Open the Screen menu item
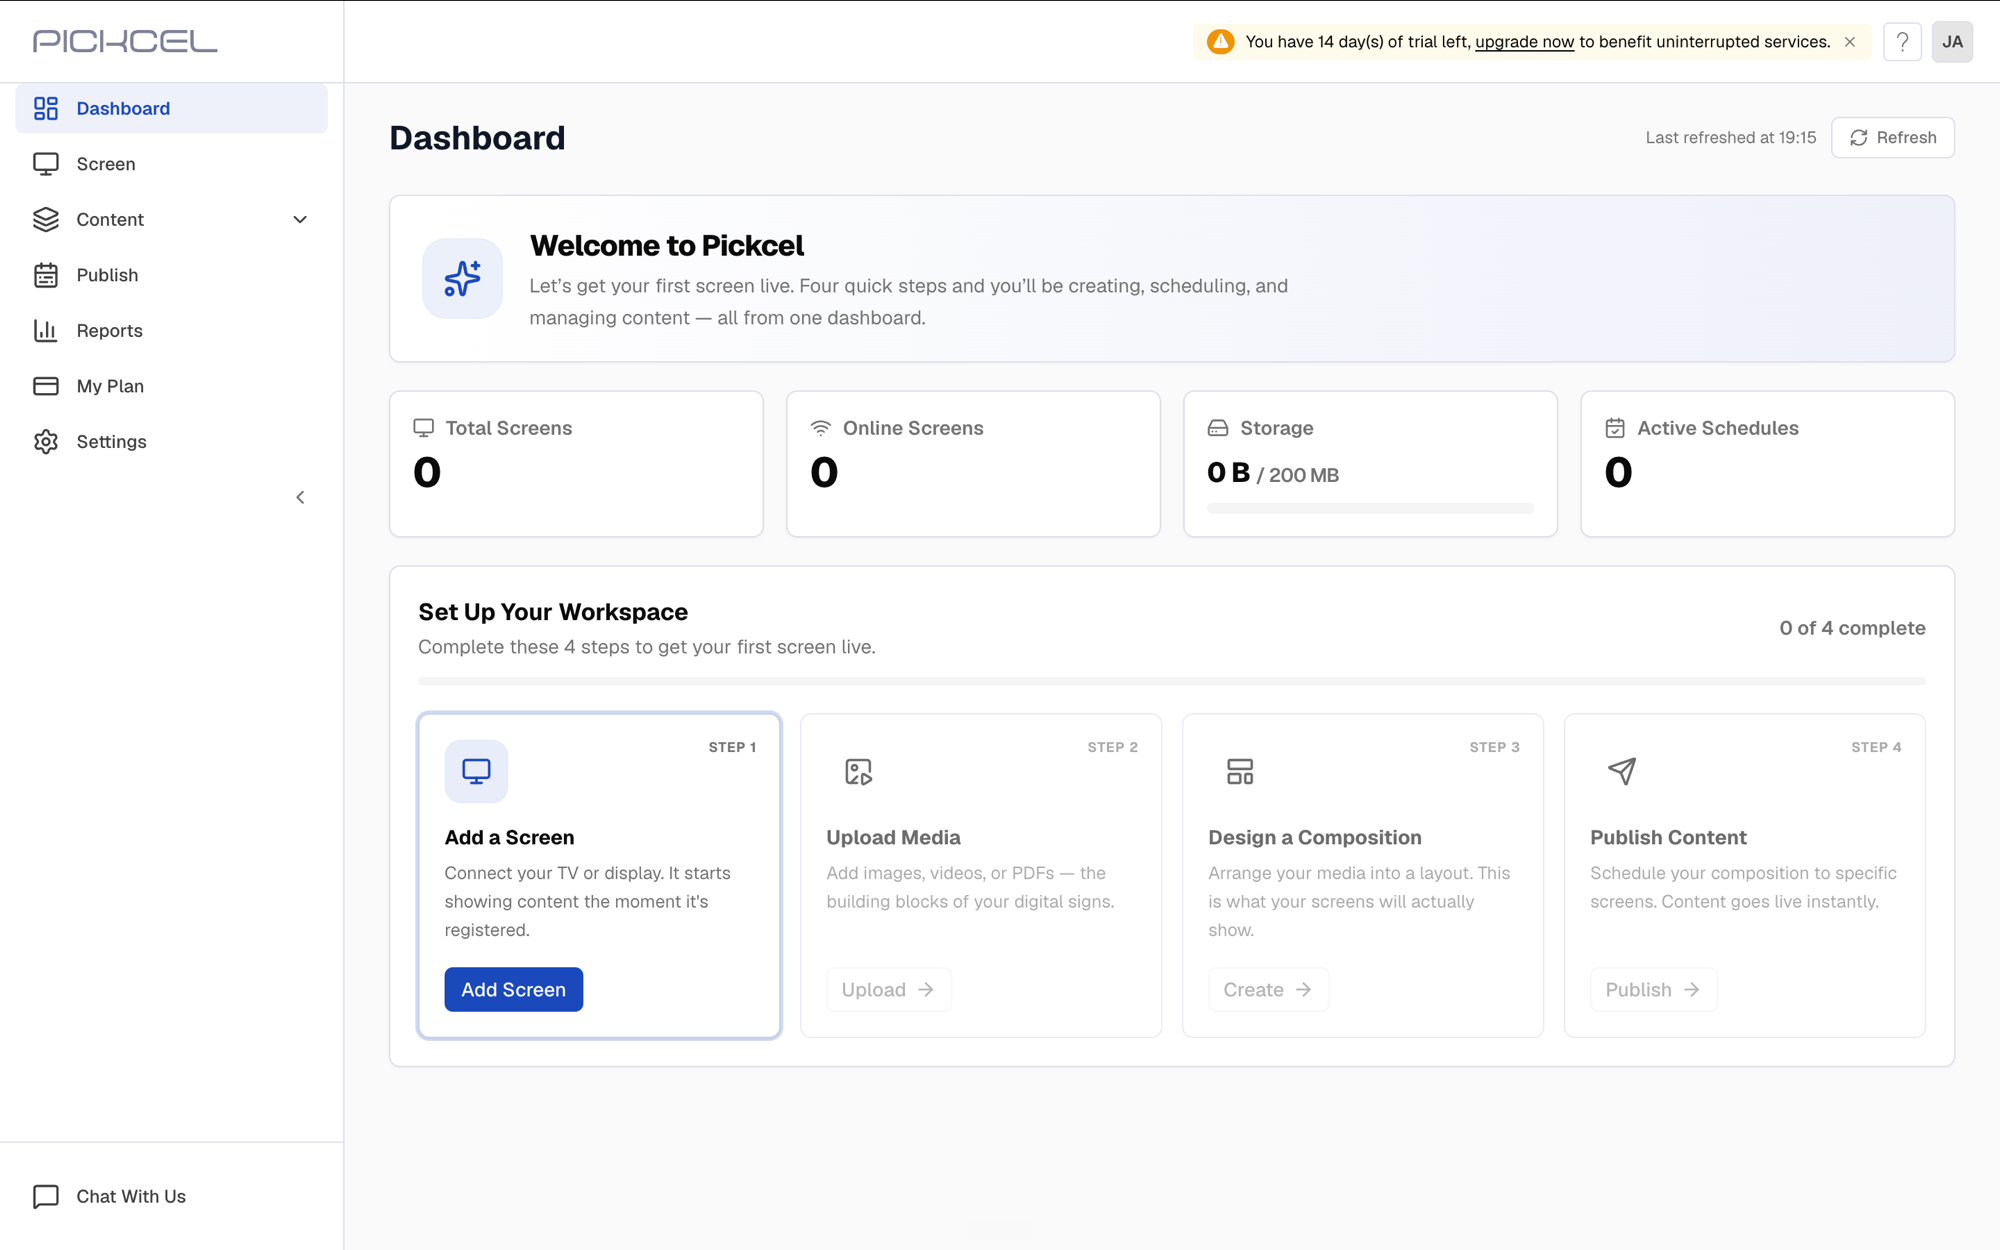This screenshot has height=1250, width=2000. (172, 164)
